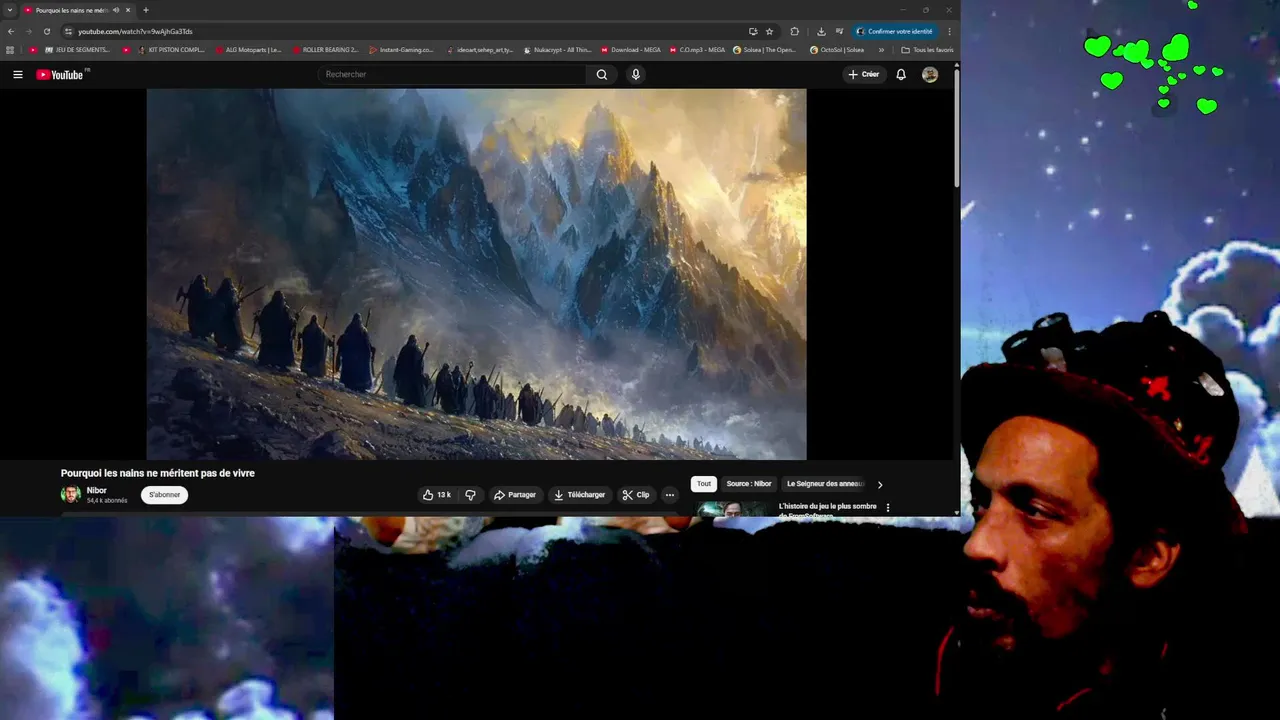Go to YouTube home via the logo

(x=60, y=75)
